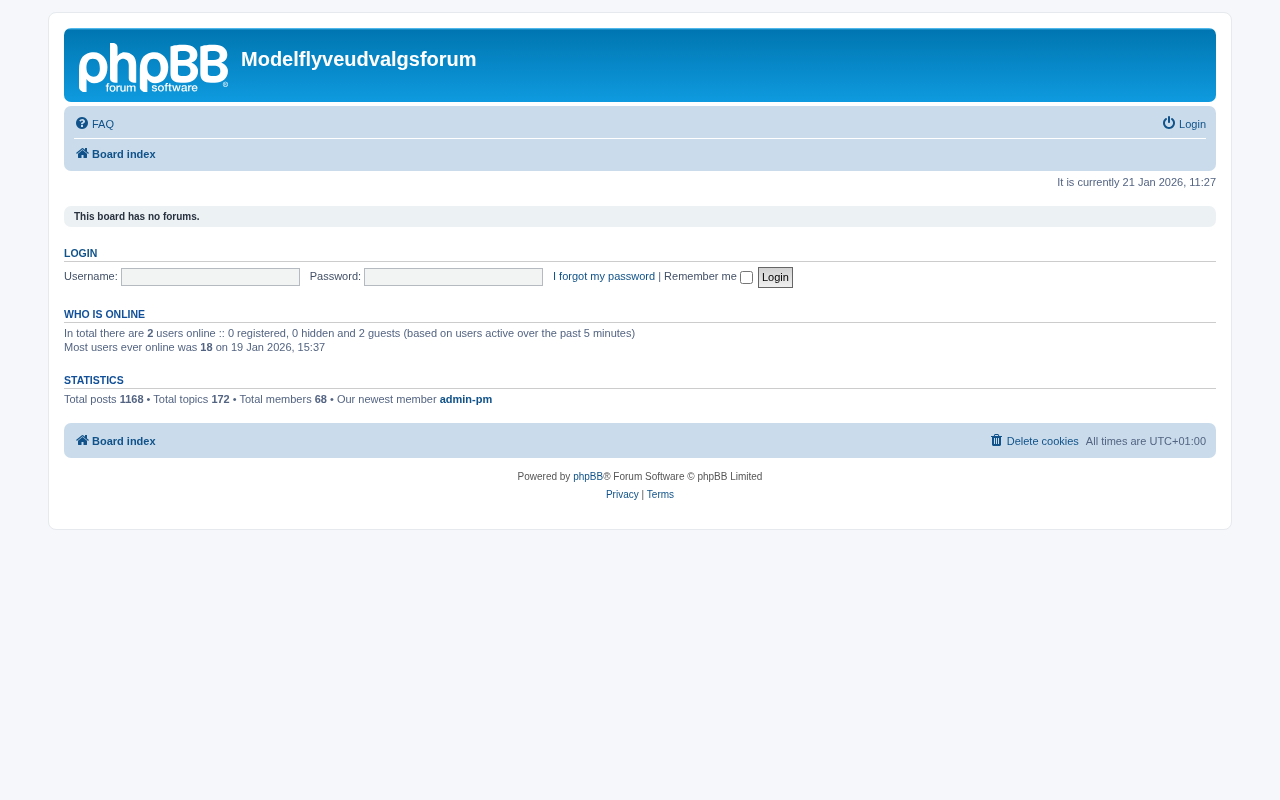Open the Privacy policy link
The image size is (1280, 800).
point(622,495)
